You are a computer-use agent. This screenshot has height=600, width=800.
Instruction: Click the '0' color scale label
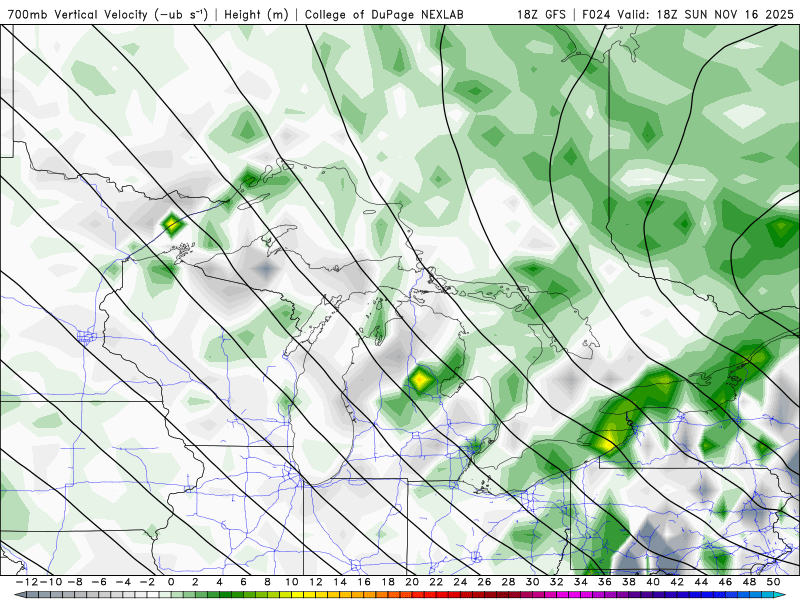171,582
